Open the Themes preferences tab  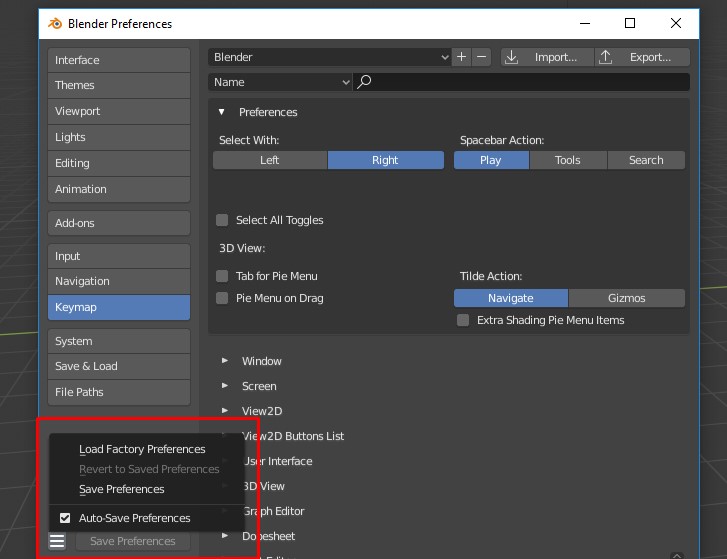tap(119, 85)
